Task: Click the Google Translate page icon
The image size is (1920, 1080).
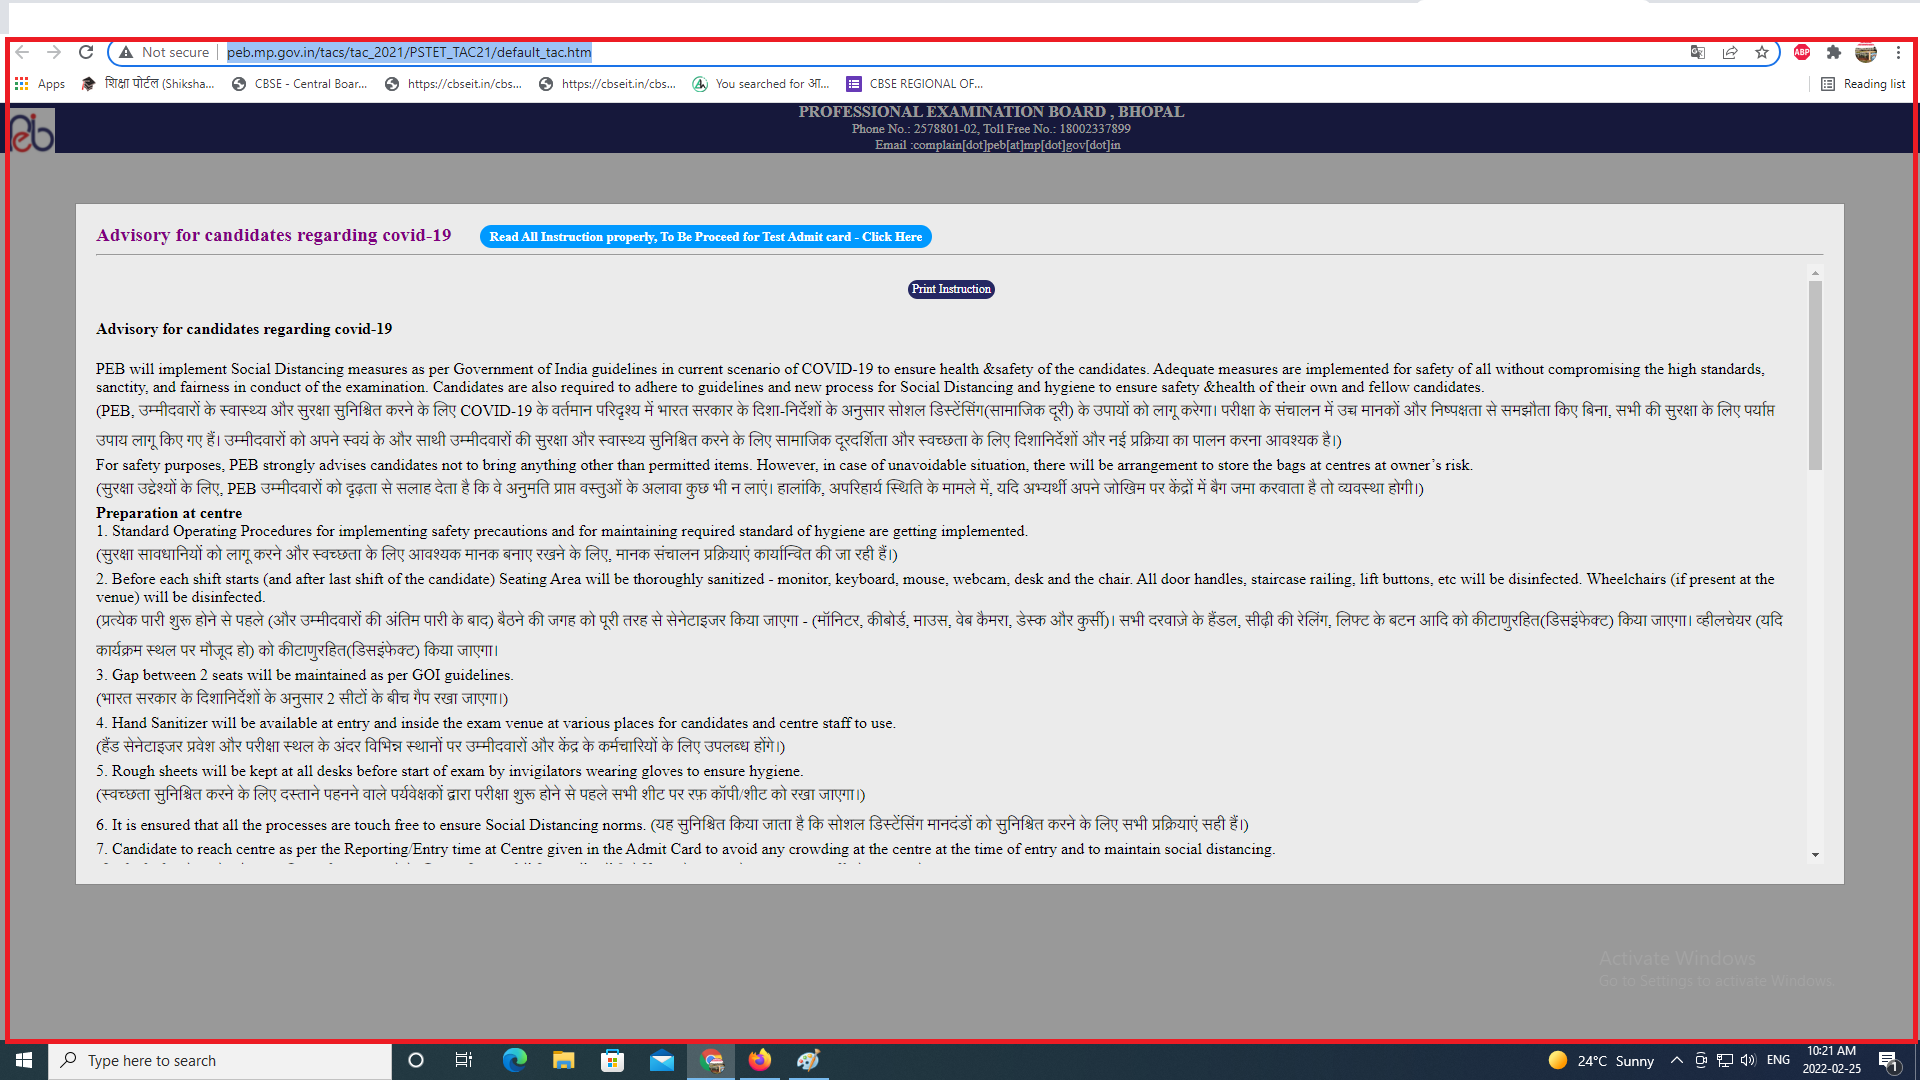Action: [1698, 52]
